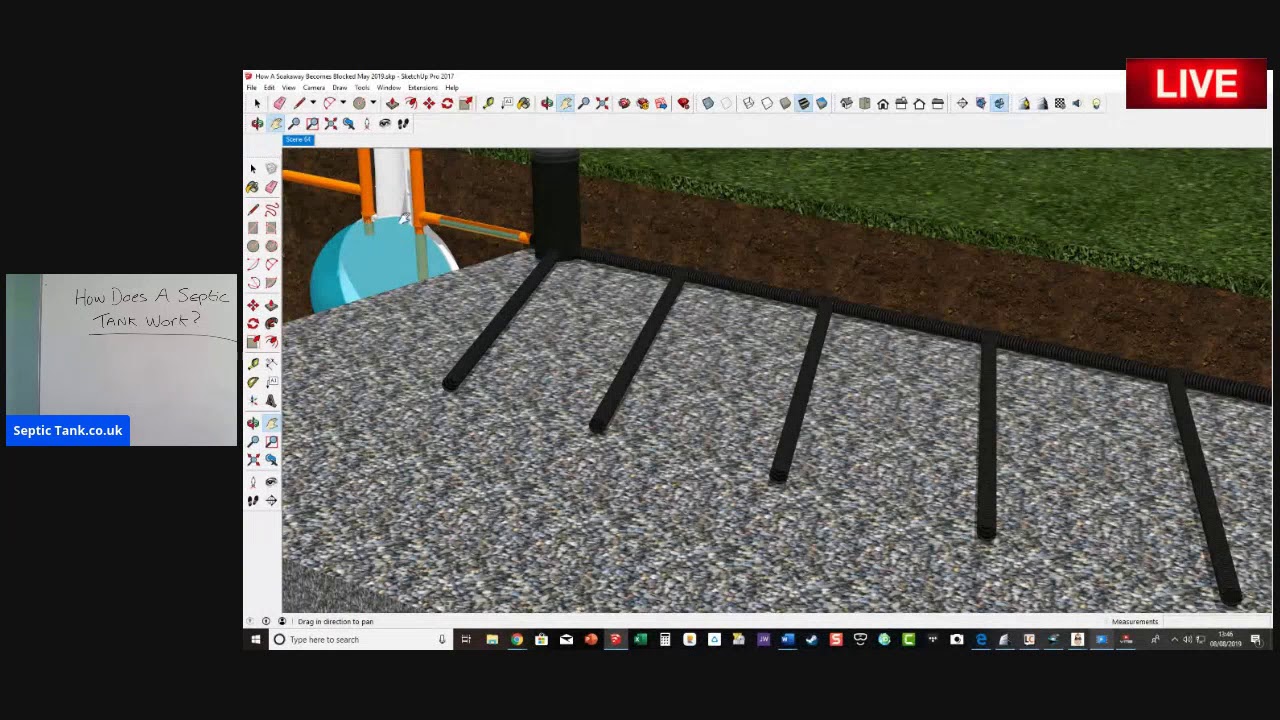Select the Scene 64 tab
Screen dimensions: 1280x720
point(298,140)
